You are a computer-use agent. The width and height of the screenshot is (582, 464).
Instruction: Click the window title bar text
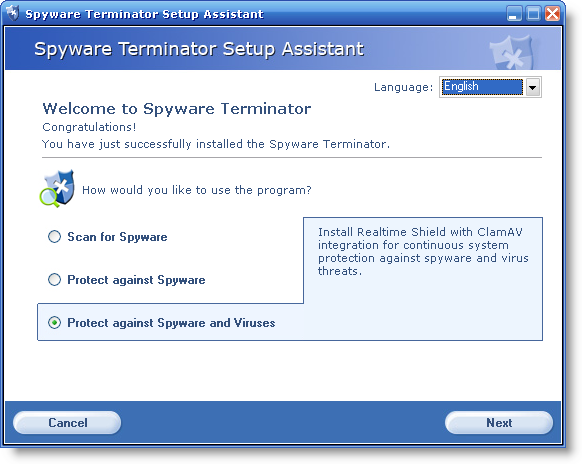click(144, 14)
